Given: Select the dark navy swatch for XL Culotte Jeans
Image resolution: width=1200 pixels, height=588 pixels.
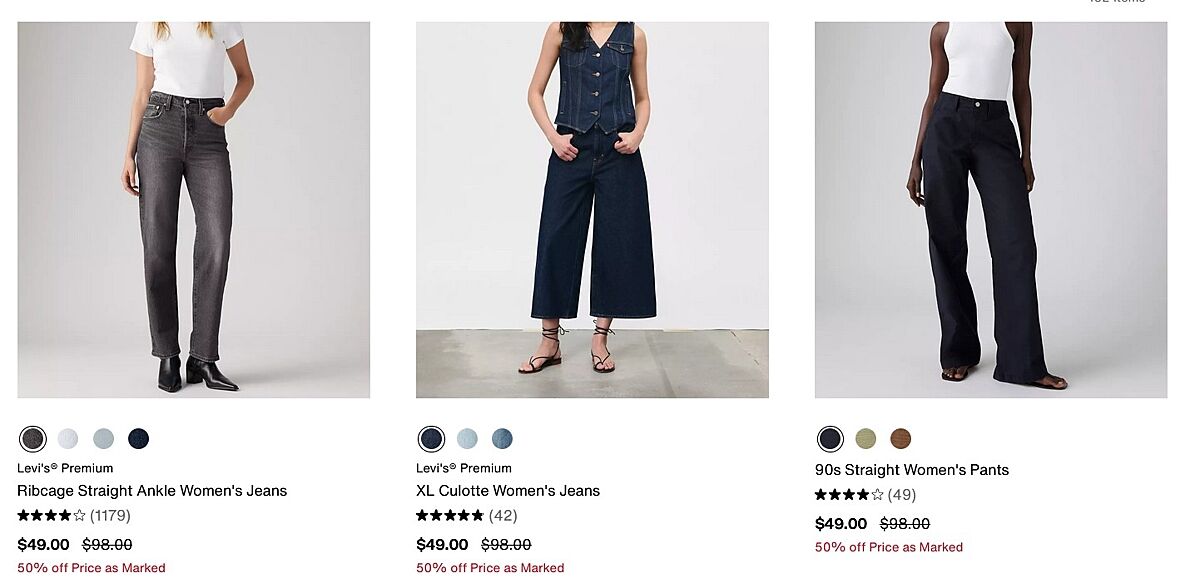Looking at the screenshot, I should point(432,439).
